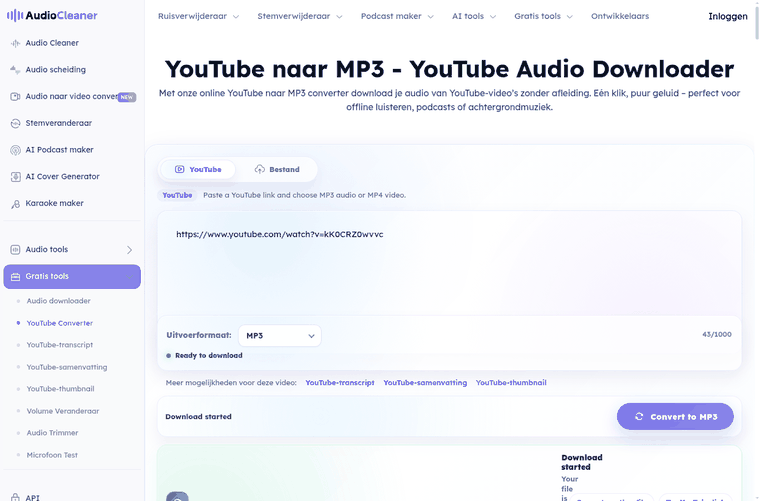Viewport: 760px width, 501px height.
Task: Click the Ready to download status
Action: tap(204, 356)
